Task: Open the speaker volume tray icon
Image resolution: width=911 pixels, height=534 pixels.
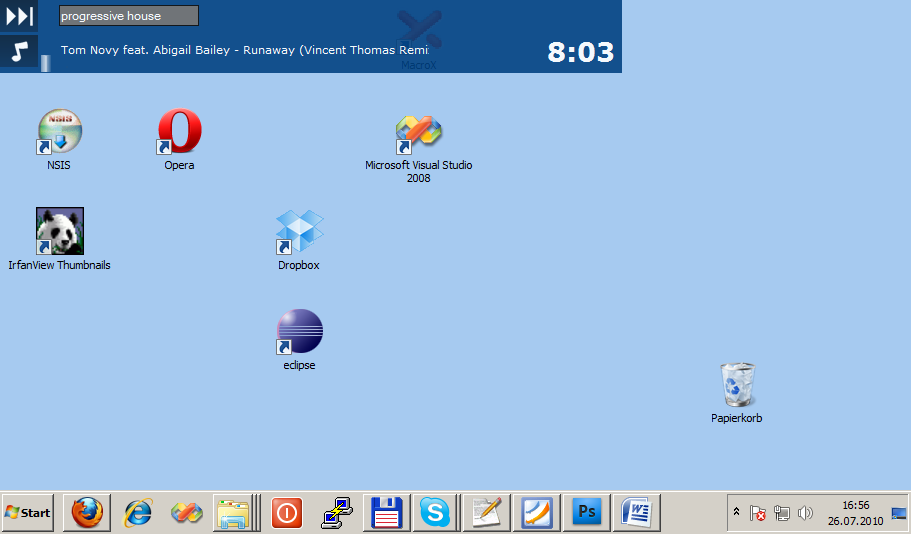Action: click(805, 513)
